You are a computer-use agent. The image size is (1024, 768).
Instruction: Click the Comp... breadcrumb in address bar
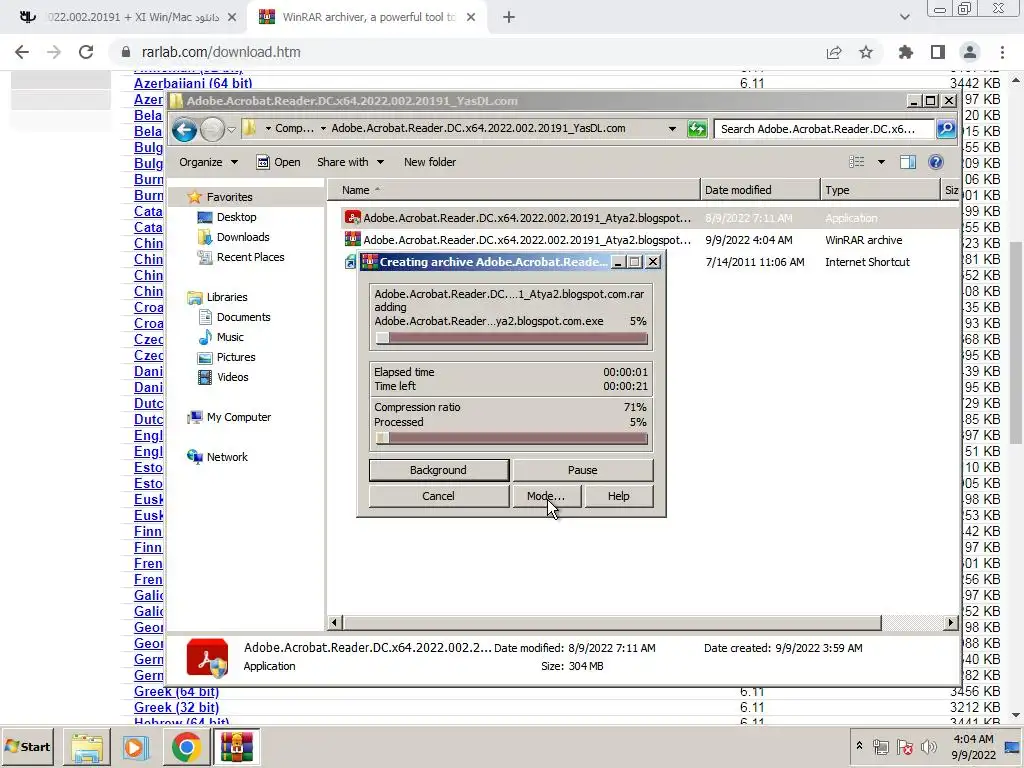point(294,129)
